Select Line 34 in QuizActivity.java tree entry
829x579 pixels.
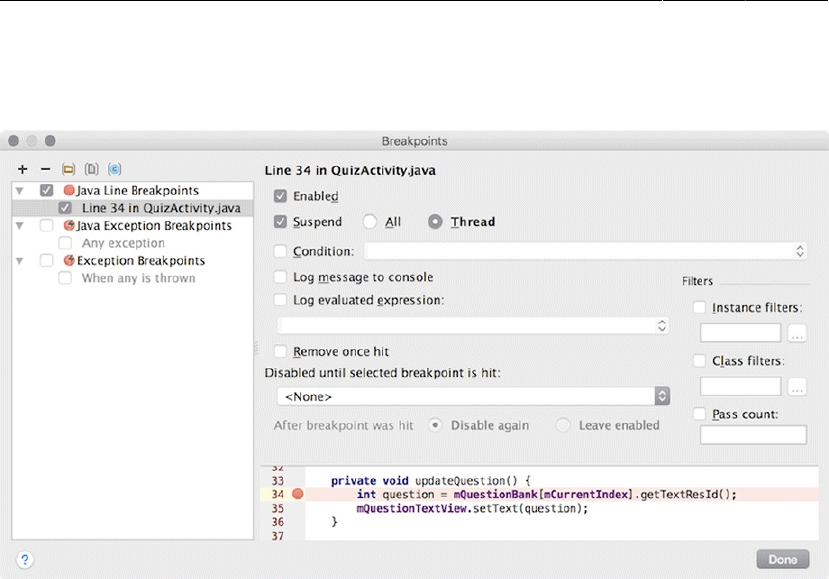(x=161, y=208)
